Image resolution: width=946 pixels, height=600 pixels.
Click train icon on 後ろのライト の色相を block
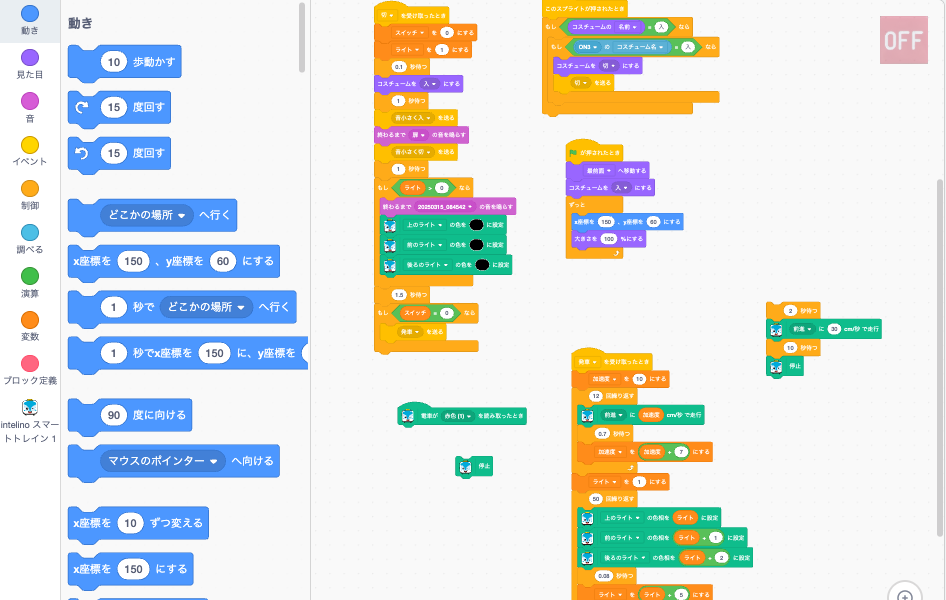tap(587, 558)
